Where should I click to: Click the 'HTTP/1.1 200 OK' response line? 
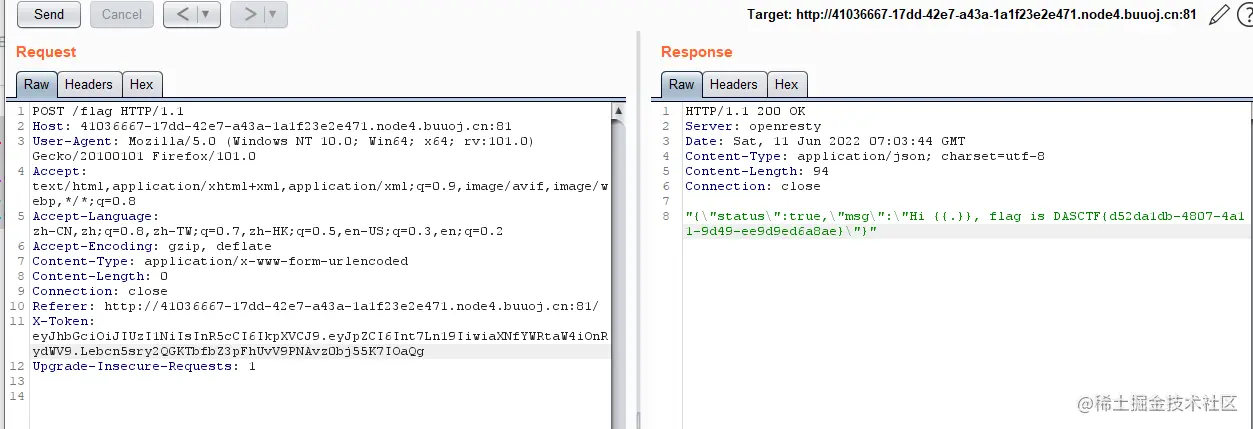tap(745, 111)
